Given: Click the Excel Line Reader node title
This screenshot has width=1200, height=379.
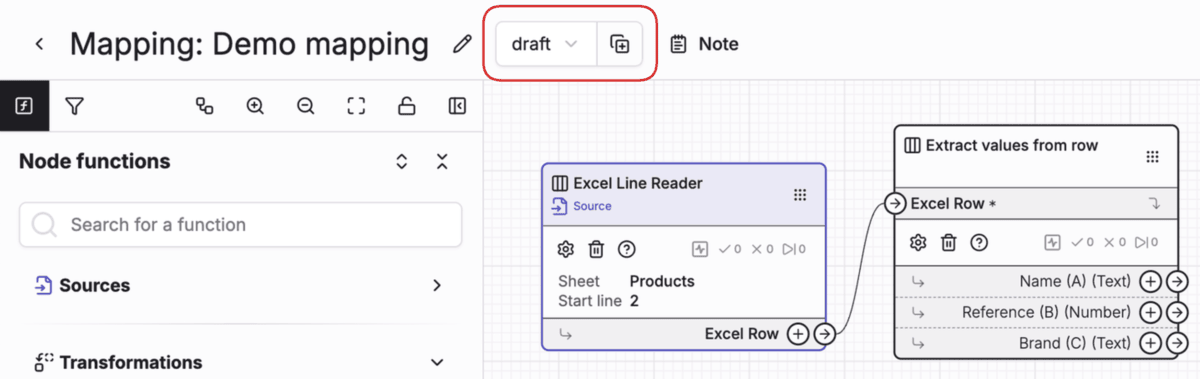Looking at the screenshot, I should click(x=638, y=183).
